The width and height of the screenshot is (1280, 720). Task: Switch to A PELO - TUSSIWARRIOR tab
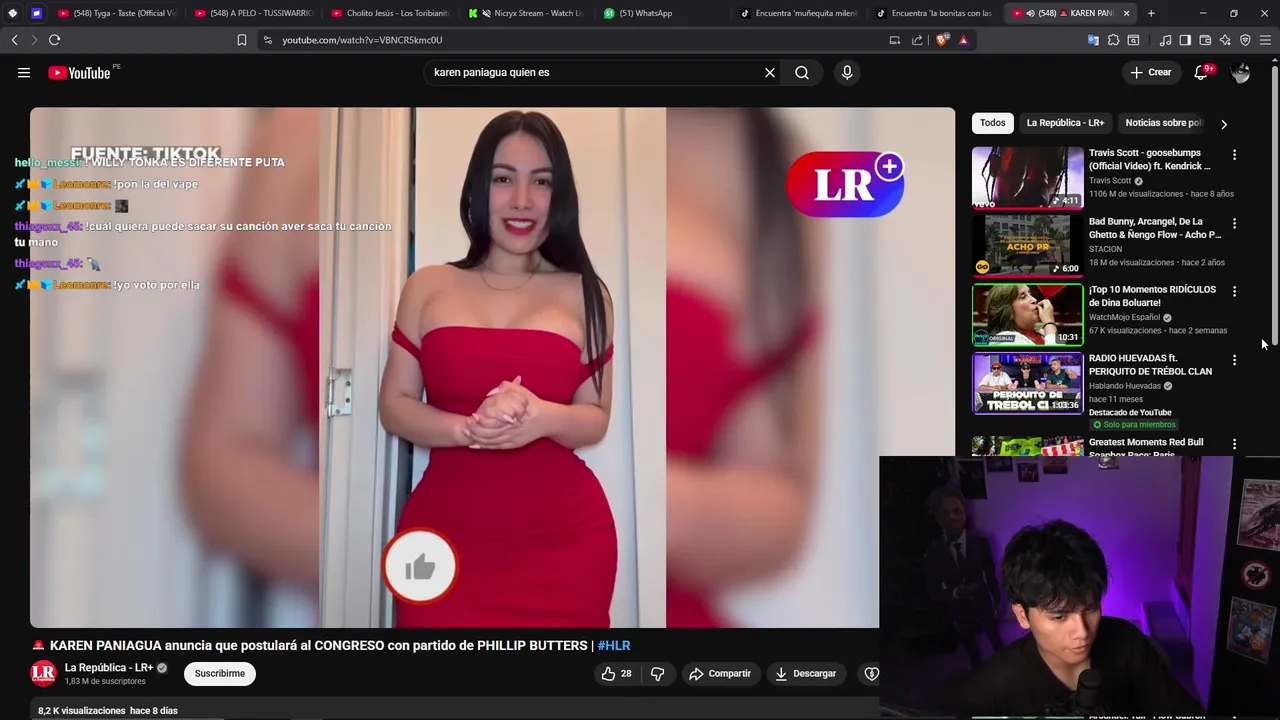253,13
